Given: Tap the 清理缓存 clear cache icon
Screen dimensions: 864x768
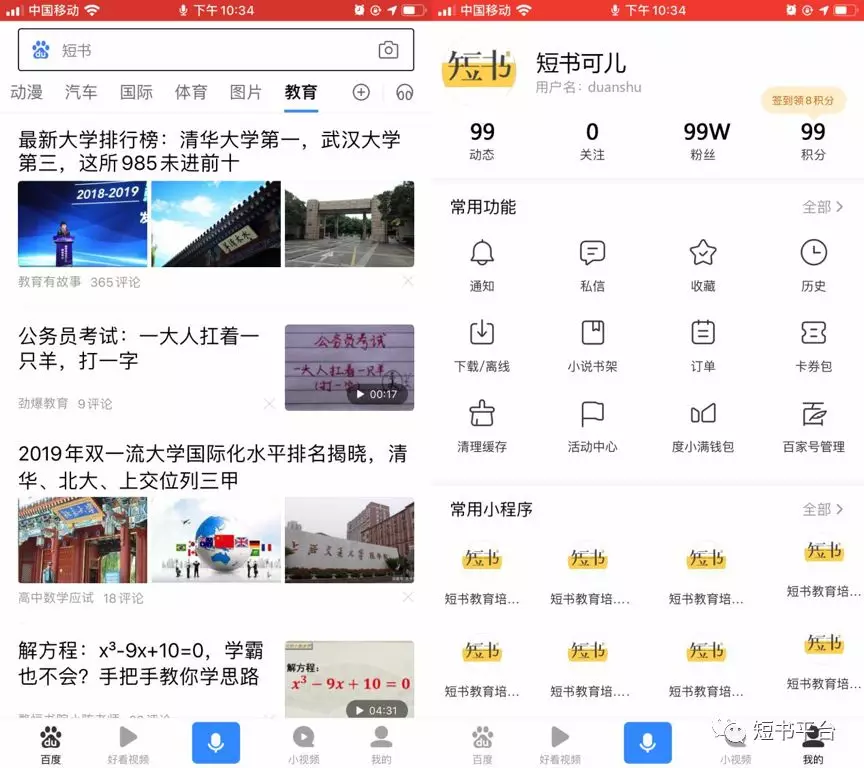Looking at the screenshot, I should [x=482, y=413].
